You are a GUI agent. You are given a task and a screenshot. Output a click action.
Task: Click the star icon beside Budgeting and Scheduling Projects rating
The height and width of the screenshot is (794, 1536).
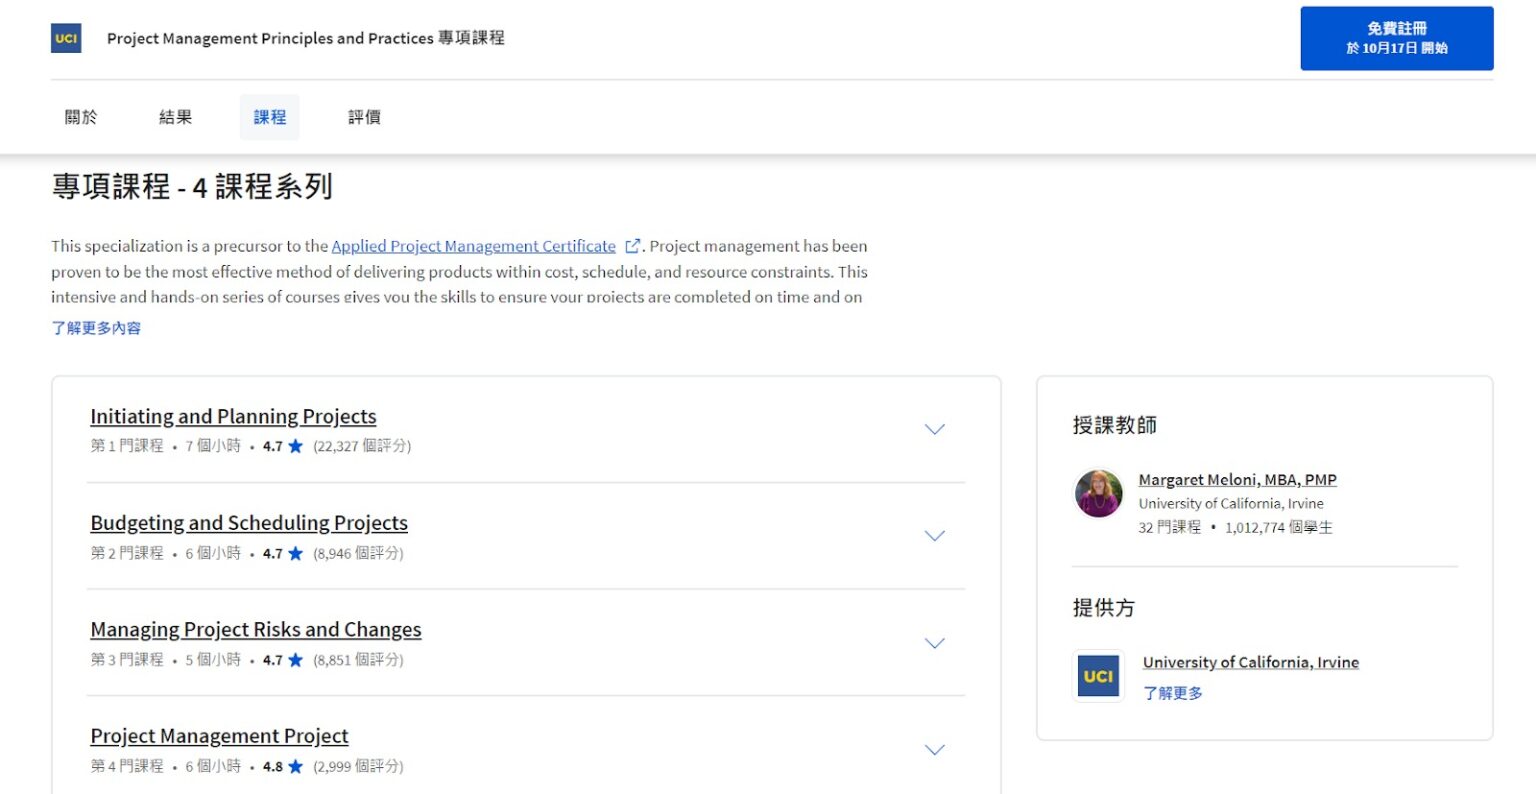(x=294, y=553)
